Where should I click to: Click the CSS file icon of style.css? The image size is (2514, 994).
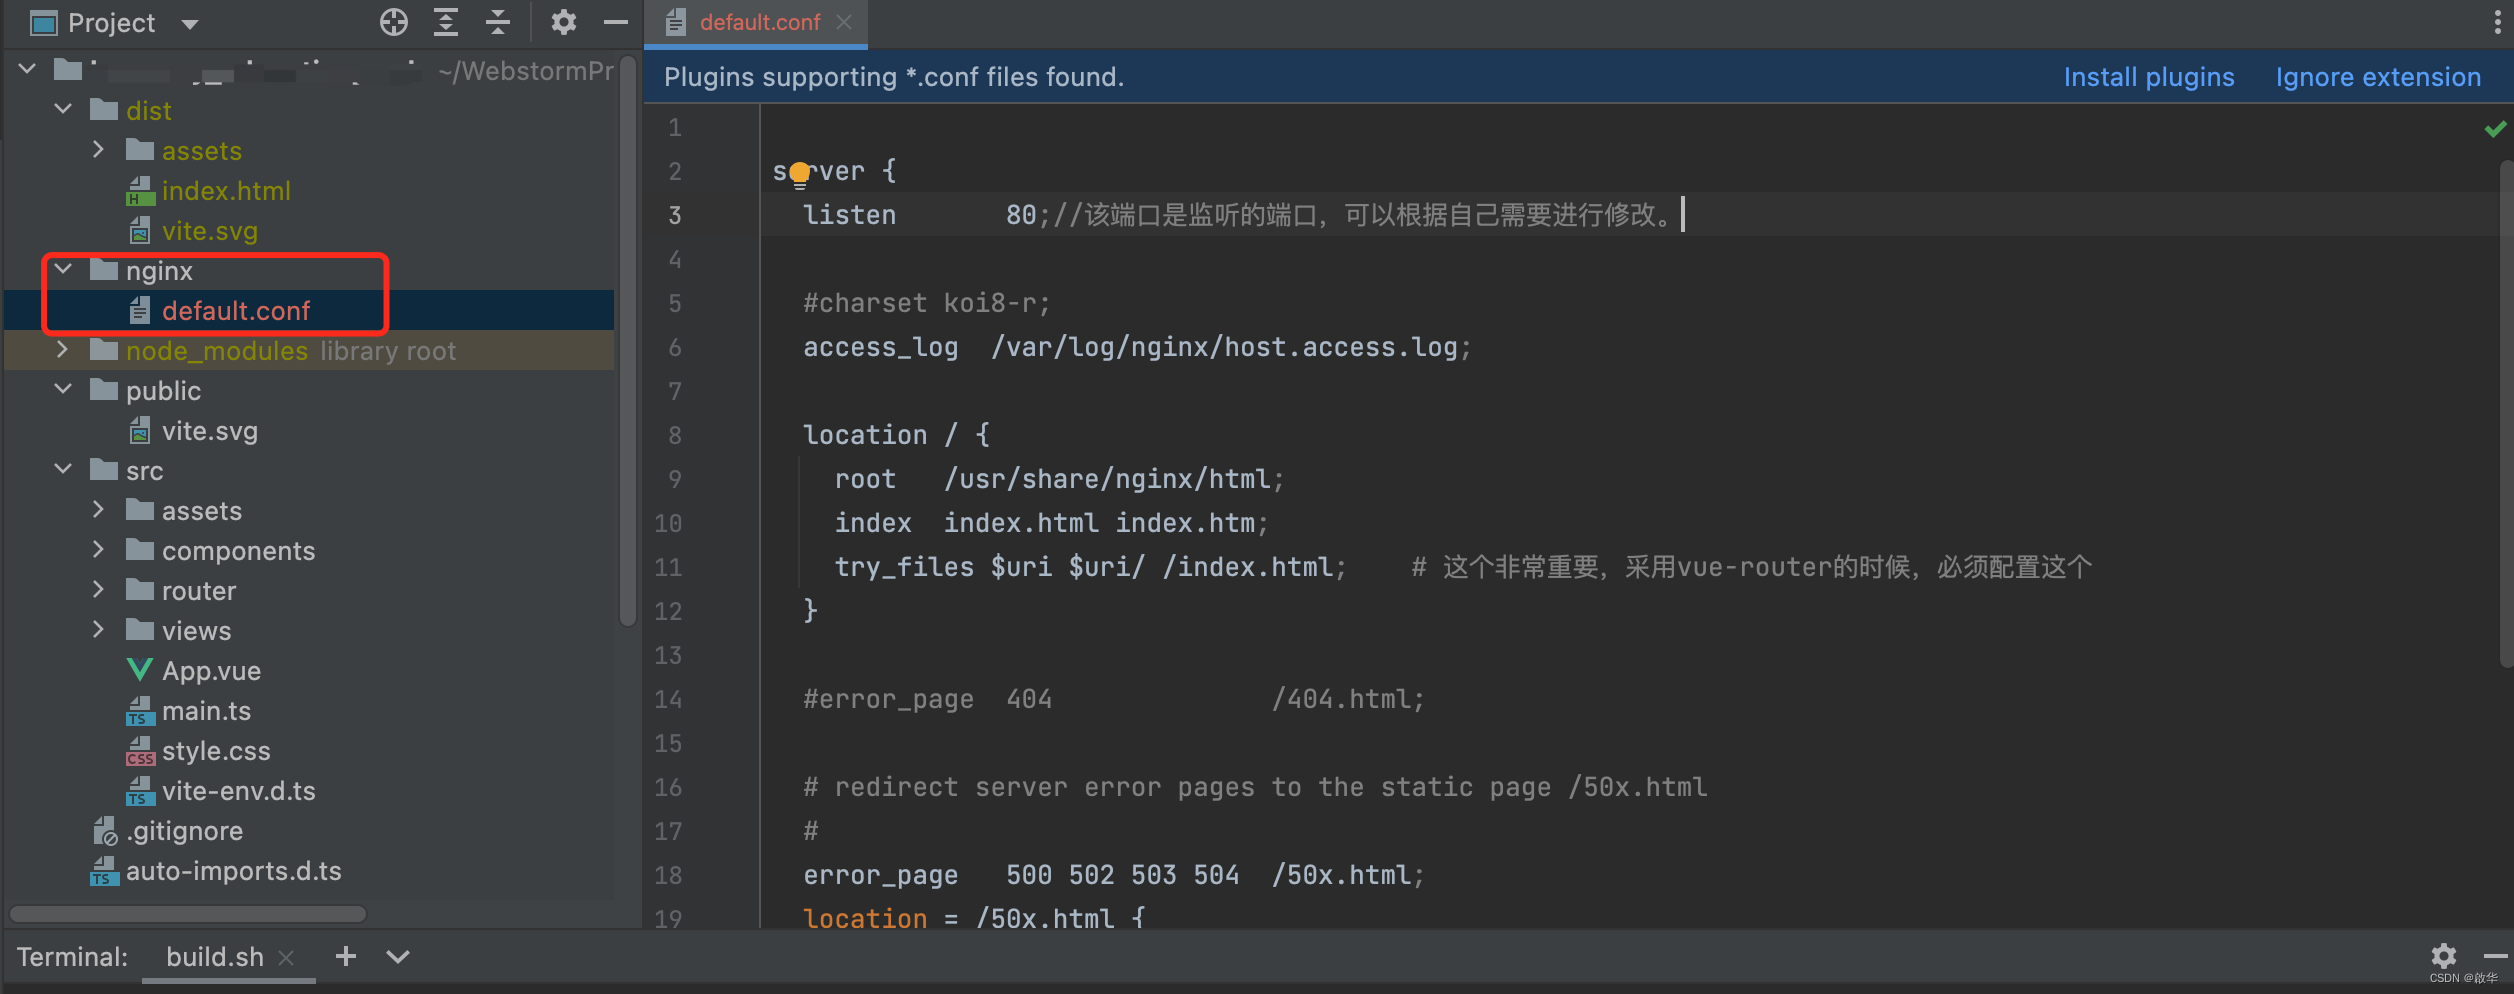click(140, 751)
